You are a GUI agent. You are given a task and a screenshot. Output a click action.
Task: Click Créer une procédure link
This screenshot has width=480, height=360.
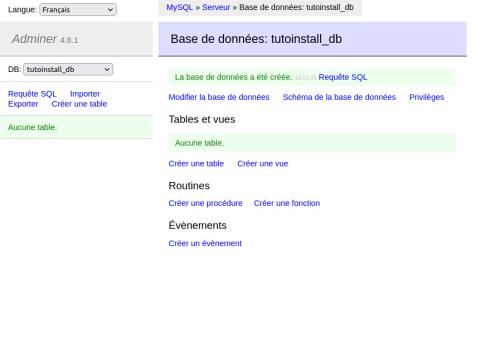tap(205, 203)
